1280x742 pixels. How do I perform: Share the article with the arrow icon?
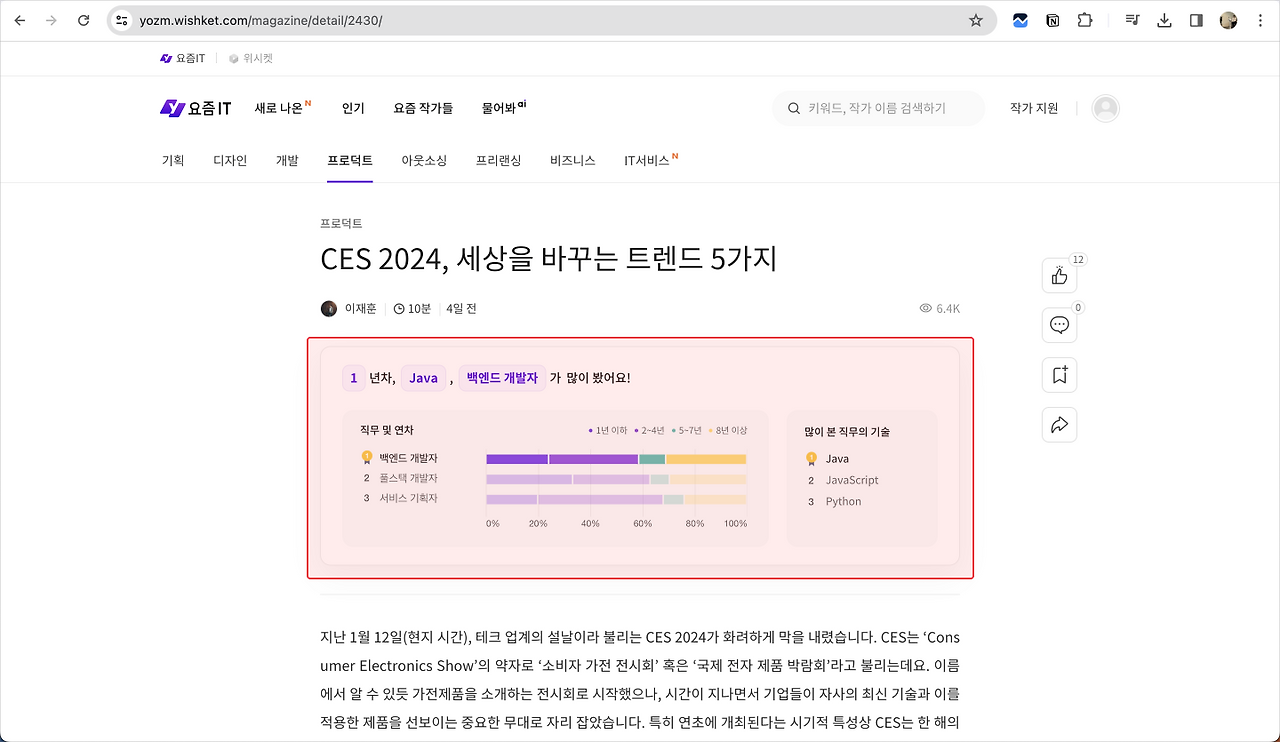pyautogui.click(x=1059, y=425)
